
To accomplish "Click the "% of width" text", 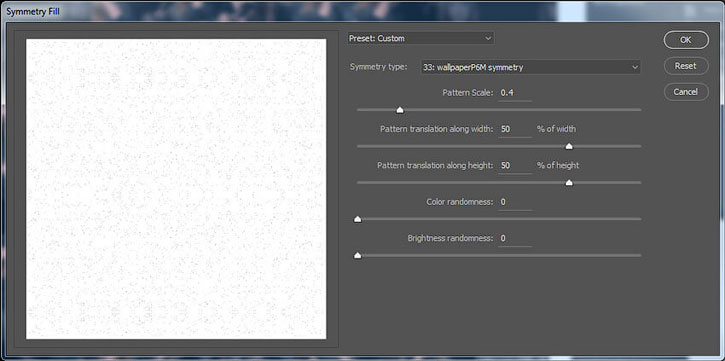I will [x=556, y=129].
